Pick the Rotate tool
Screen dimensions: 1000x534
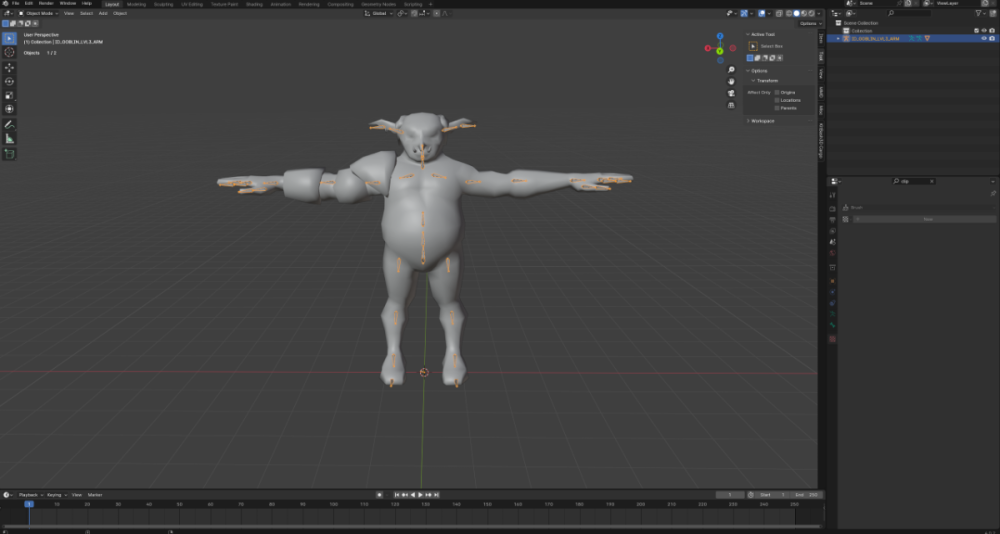tap(10, 81)
